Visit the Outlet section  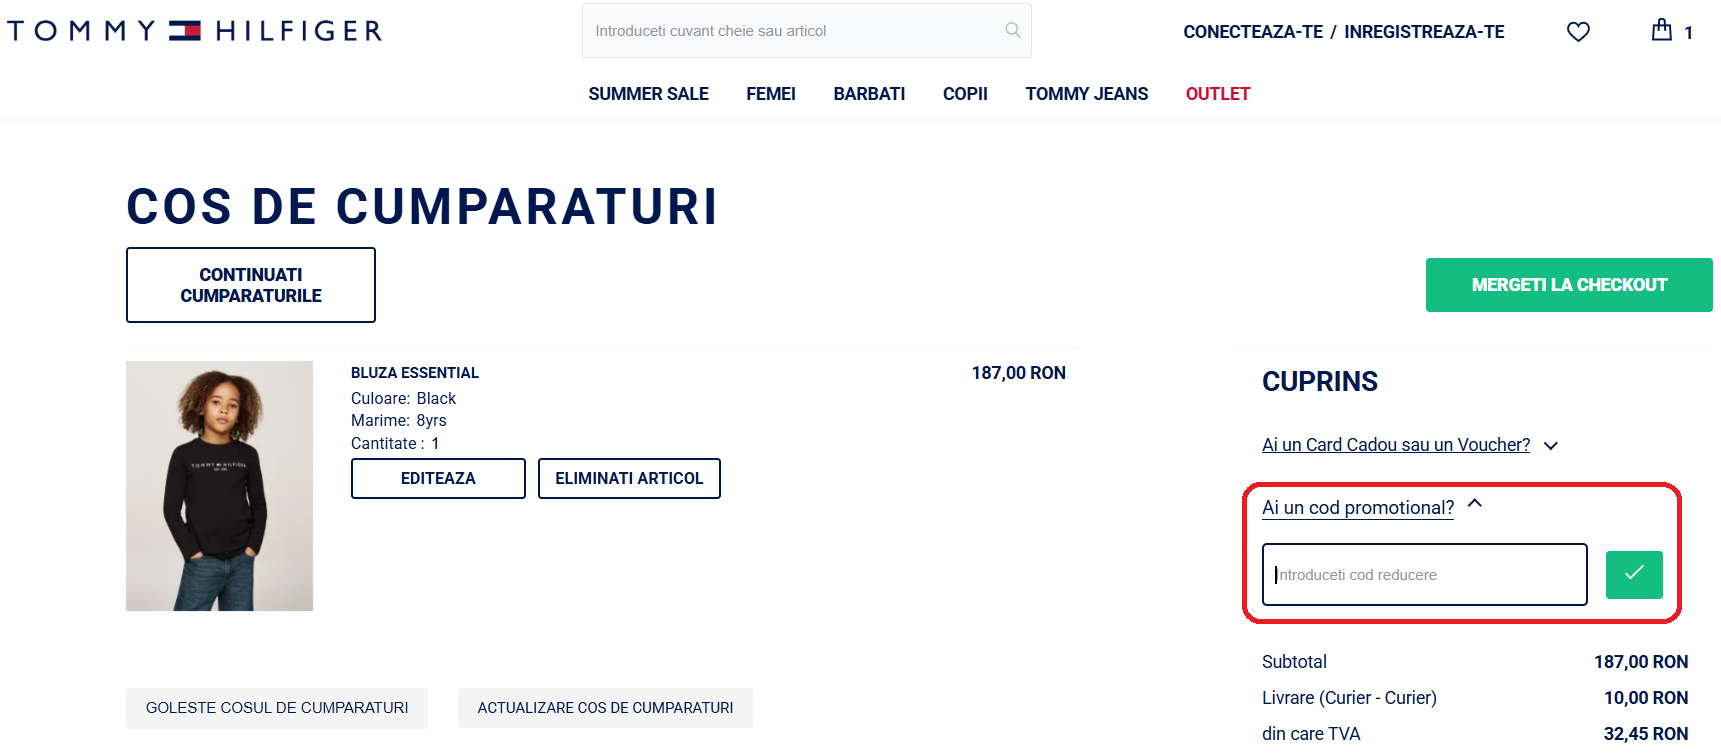pos(1217,94)
